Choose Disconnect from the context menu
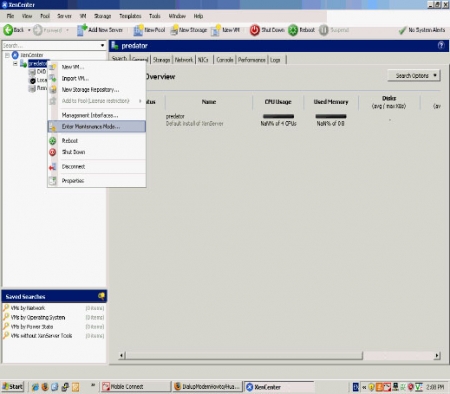This screenshot has width=450, height=394. click(x=97, y=167)
